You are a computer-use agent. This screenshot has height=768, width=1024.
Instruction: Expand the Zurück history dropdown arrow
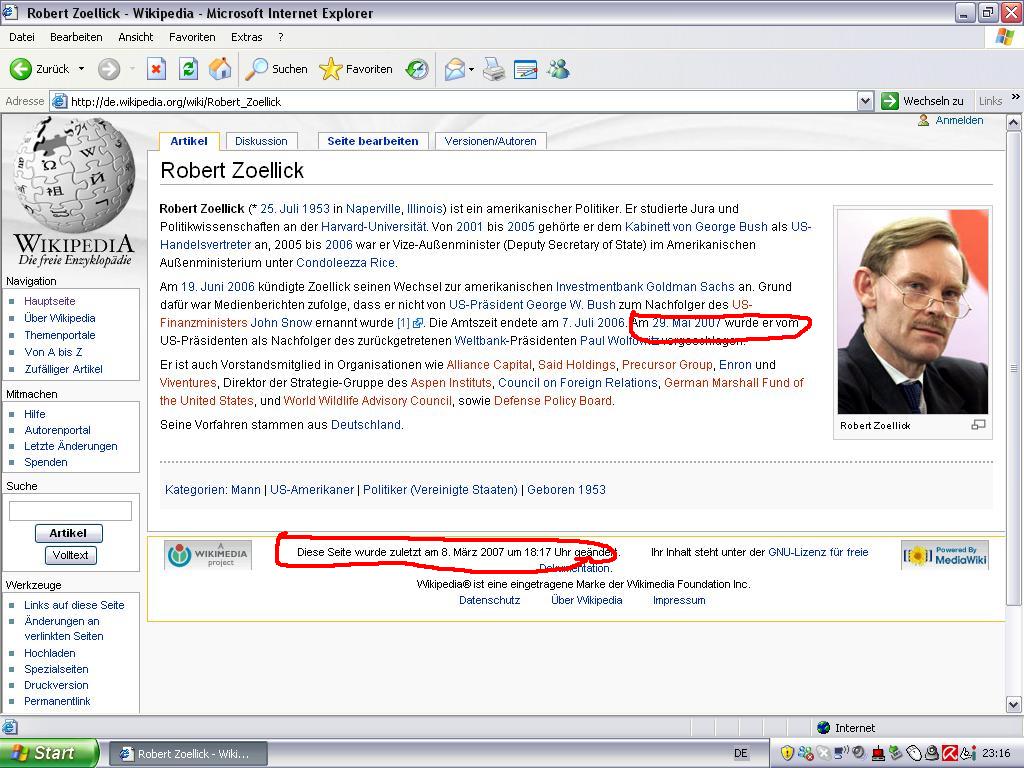click(x=82, y=69)
